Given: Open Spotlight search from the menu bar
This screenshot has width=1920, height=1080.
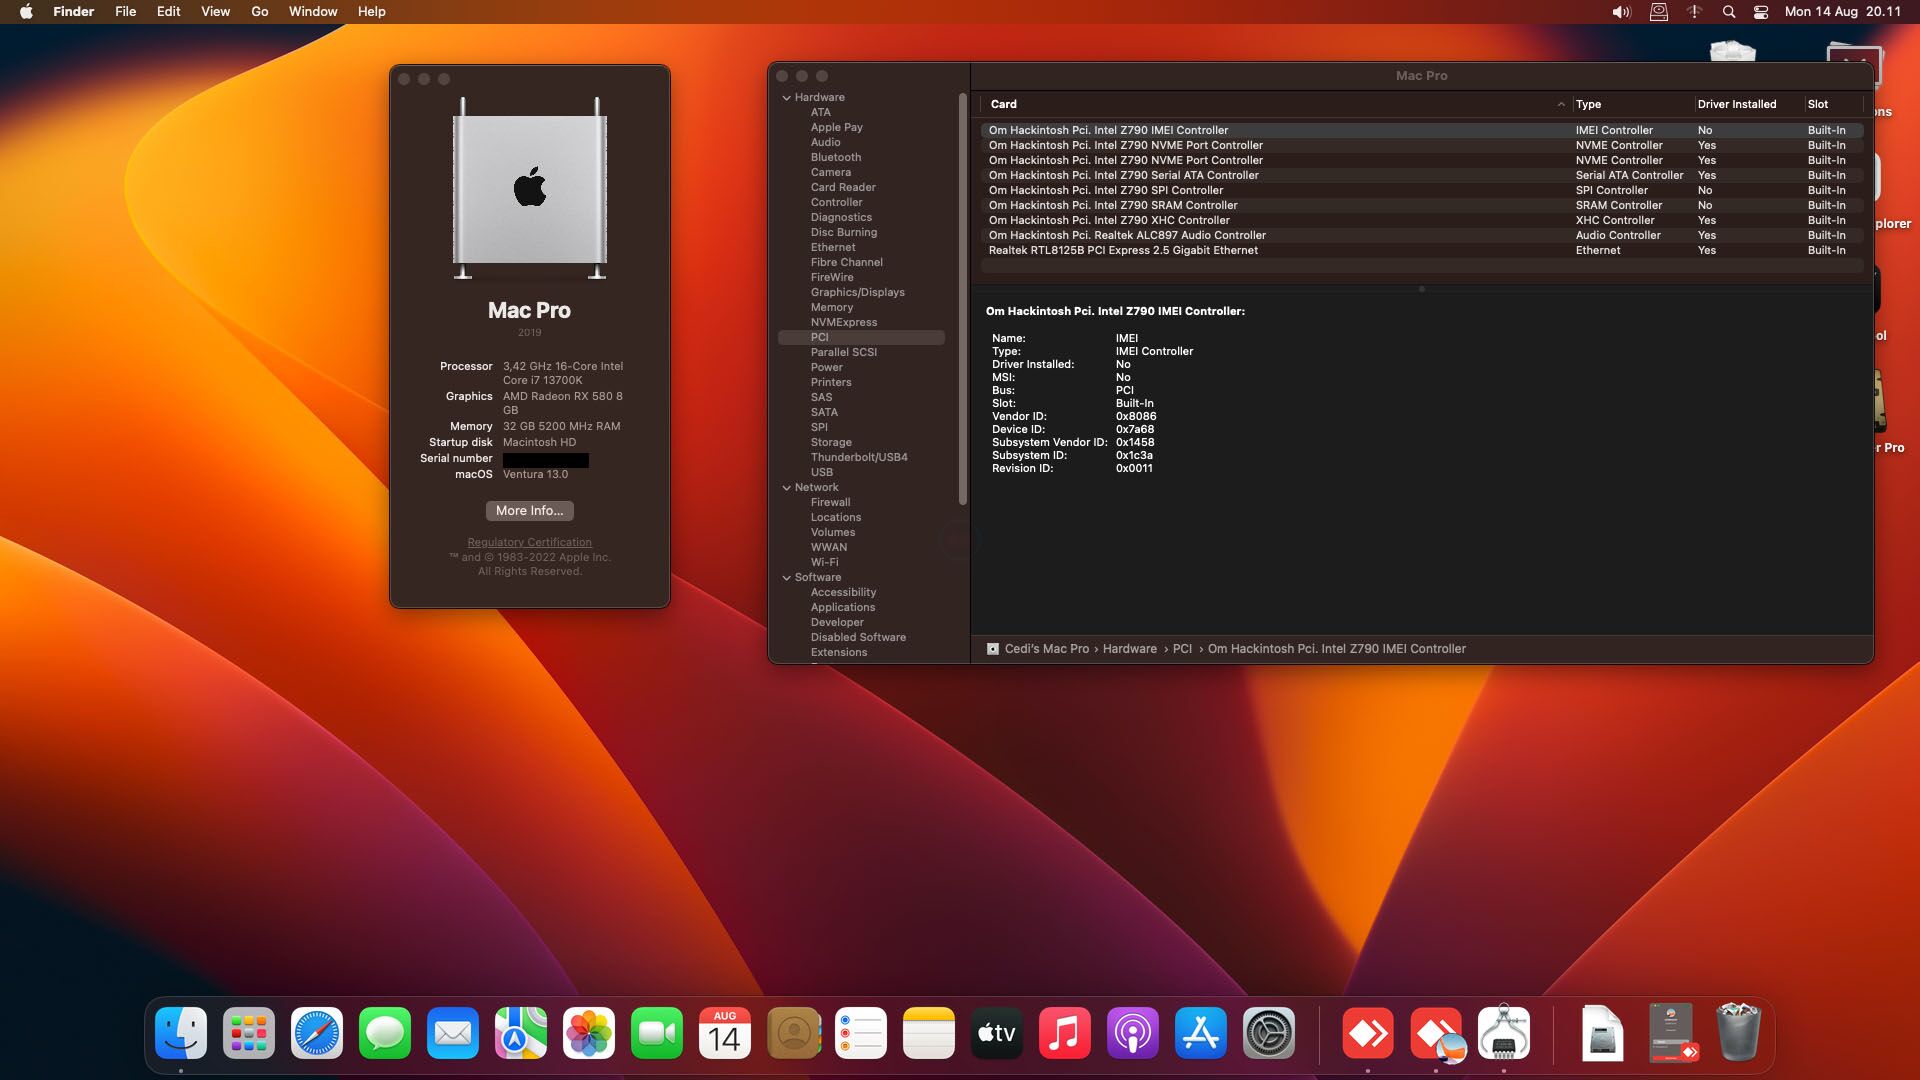Looking at the screenshot, I should click(1727, 12).
